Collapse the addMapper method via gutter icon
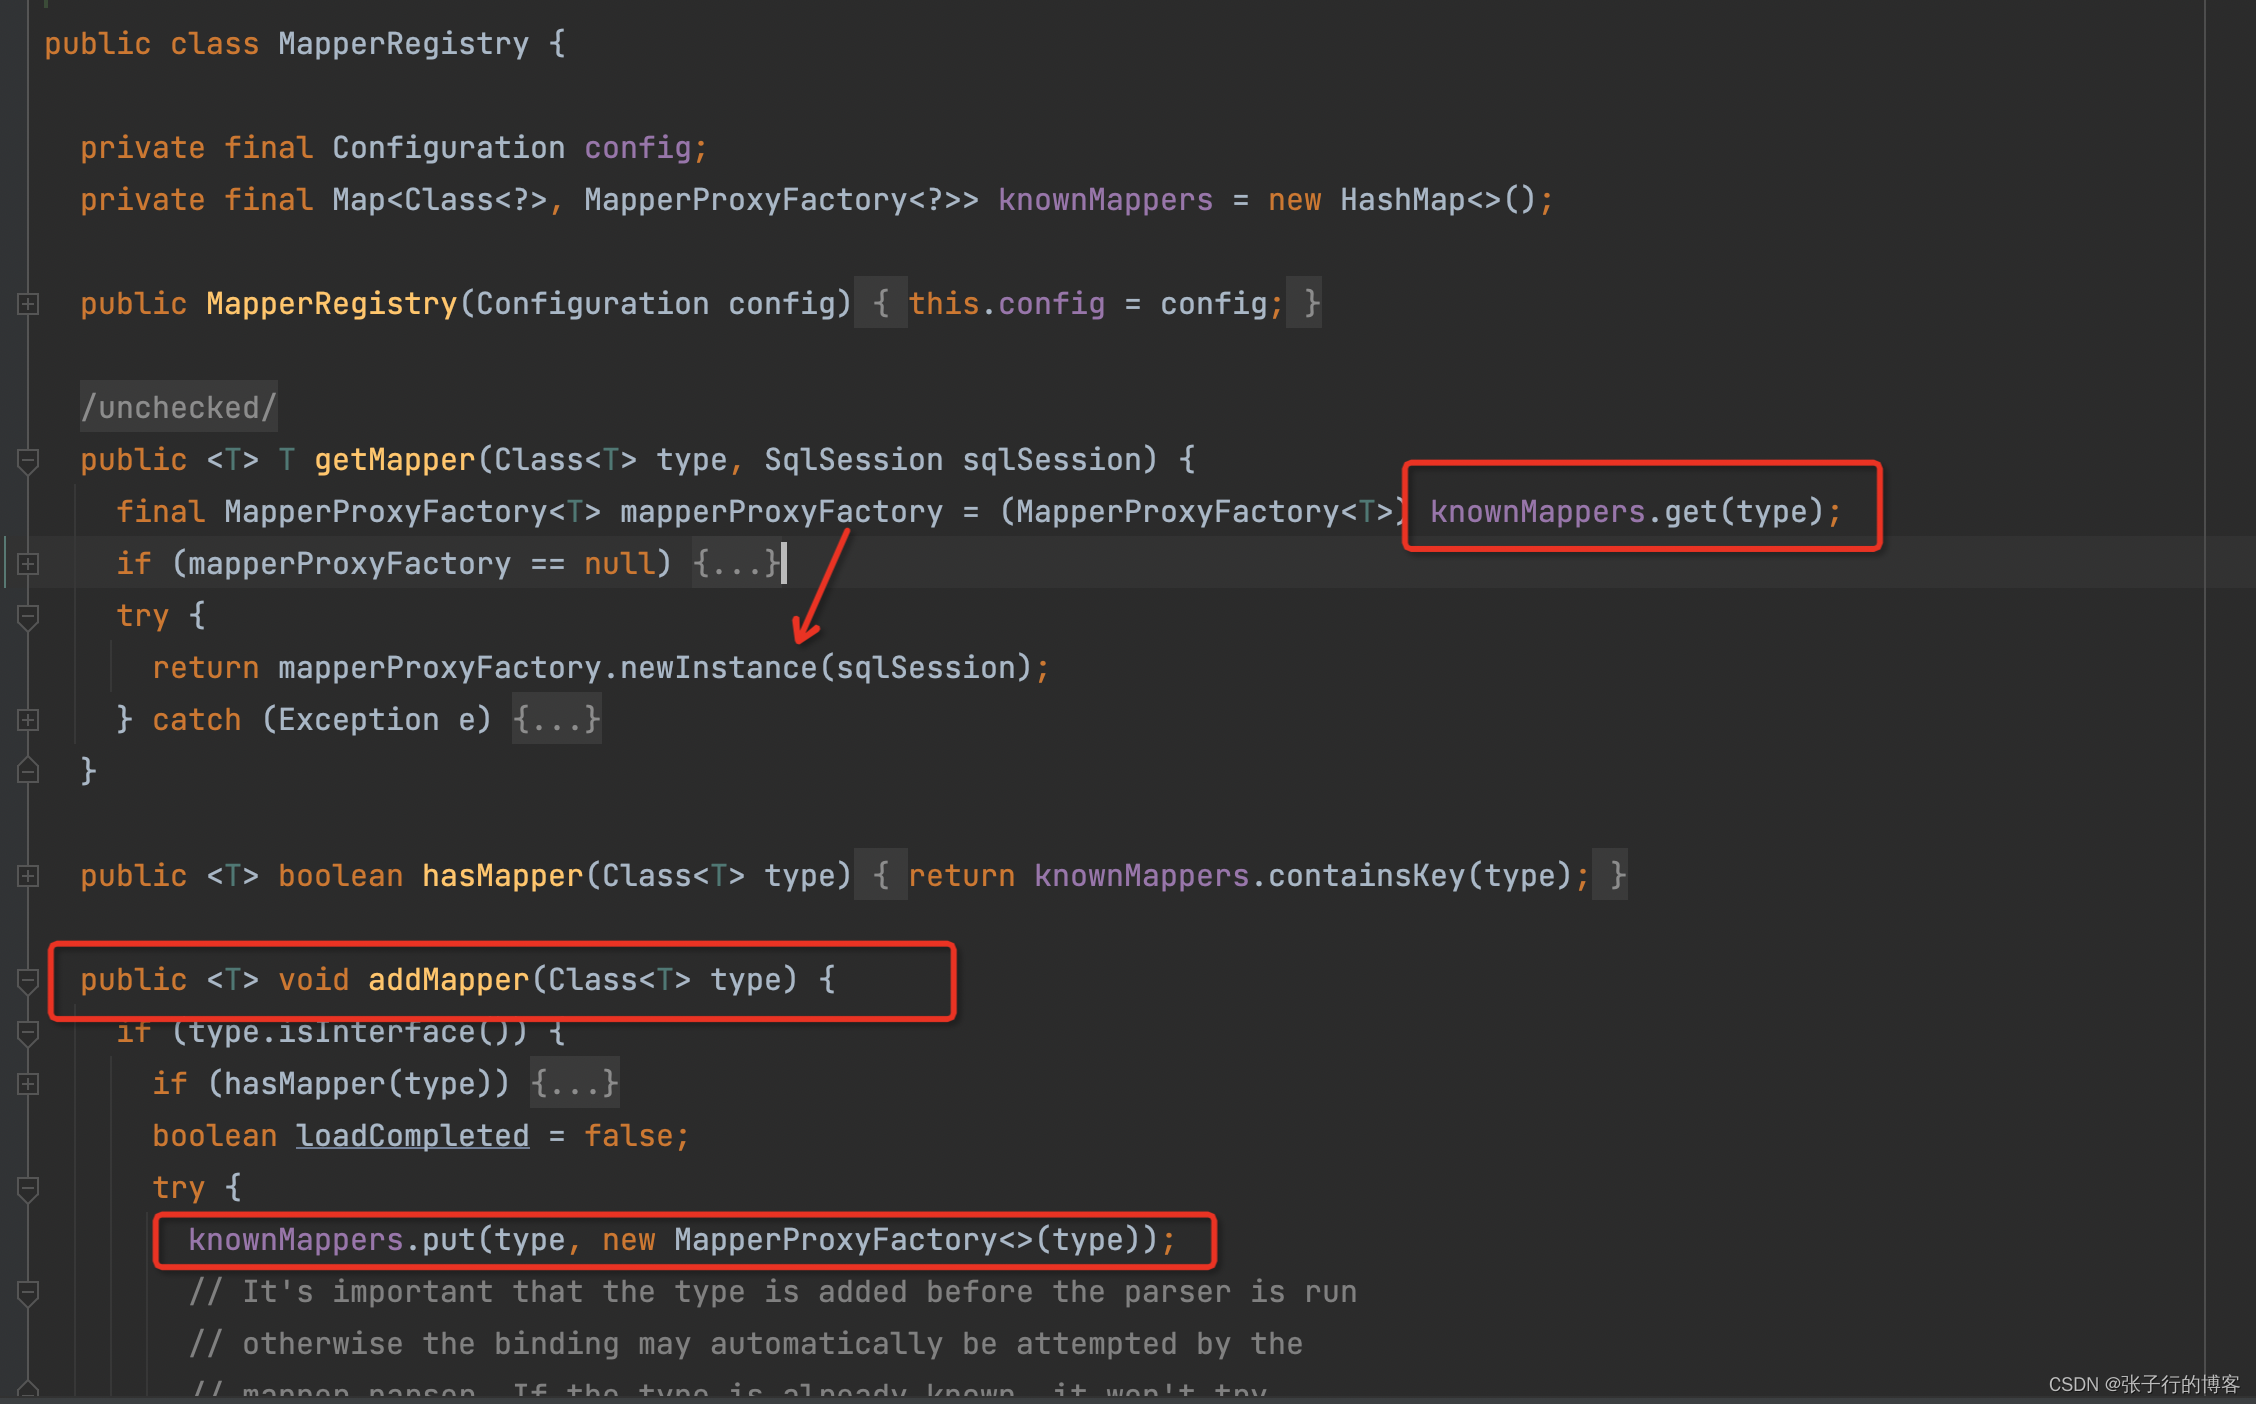This screenshot has height=1404, width=2256. 28,980
